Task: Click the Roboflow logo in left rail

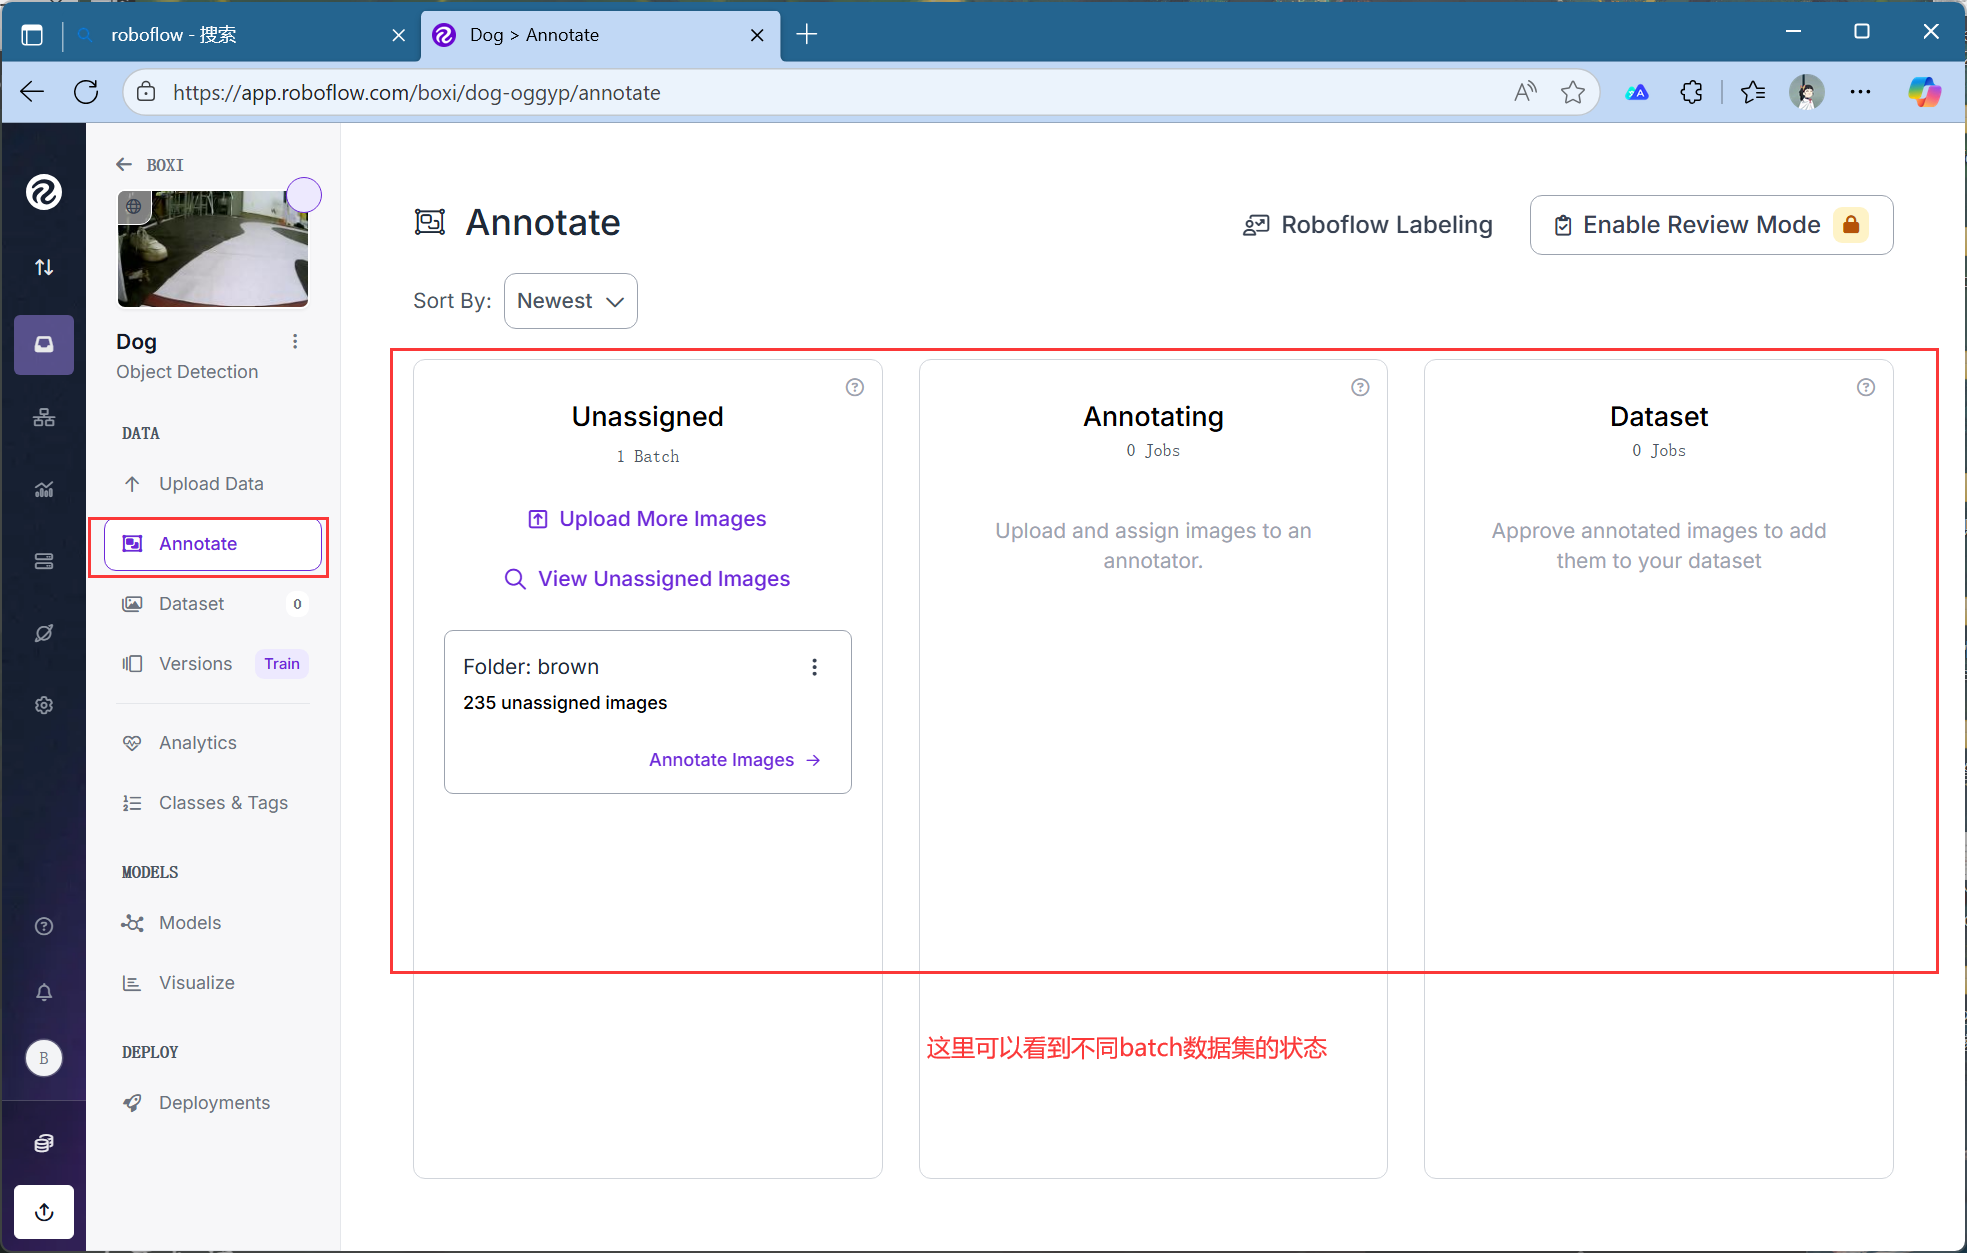Action: (44, 191)
